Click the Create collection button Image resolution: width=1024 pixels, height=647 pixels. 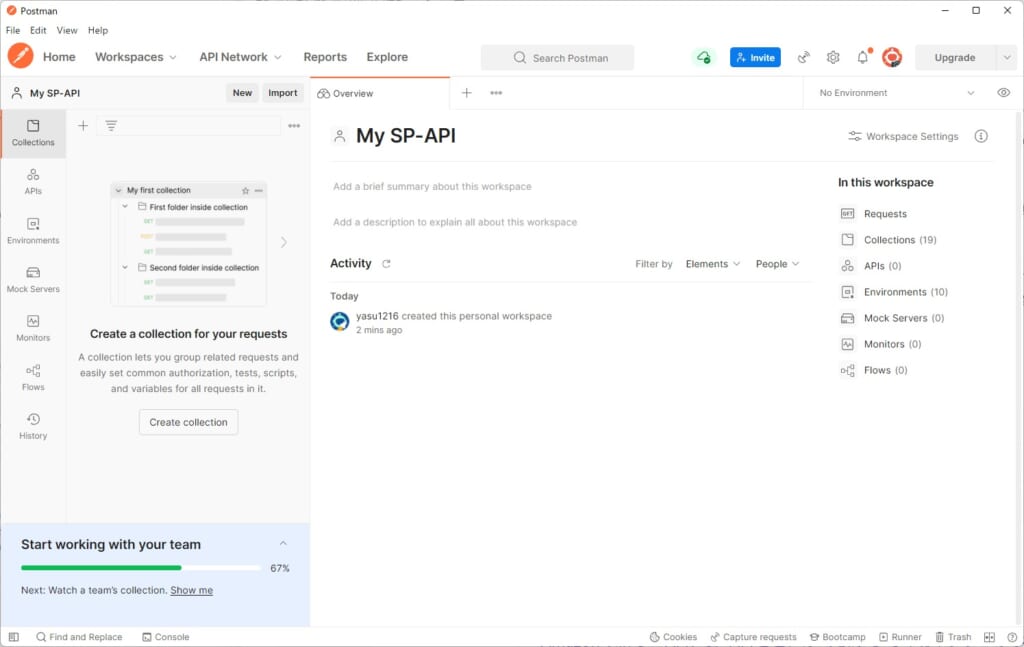tap(188, 422)
